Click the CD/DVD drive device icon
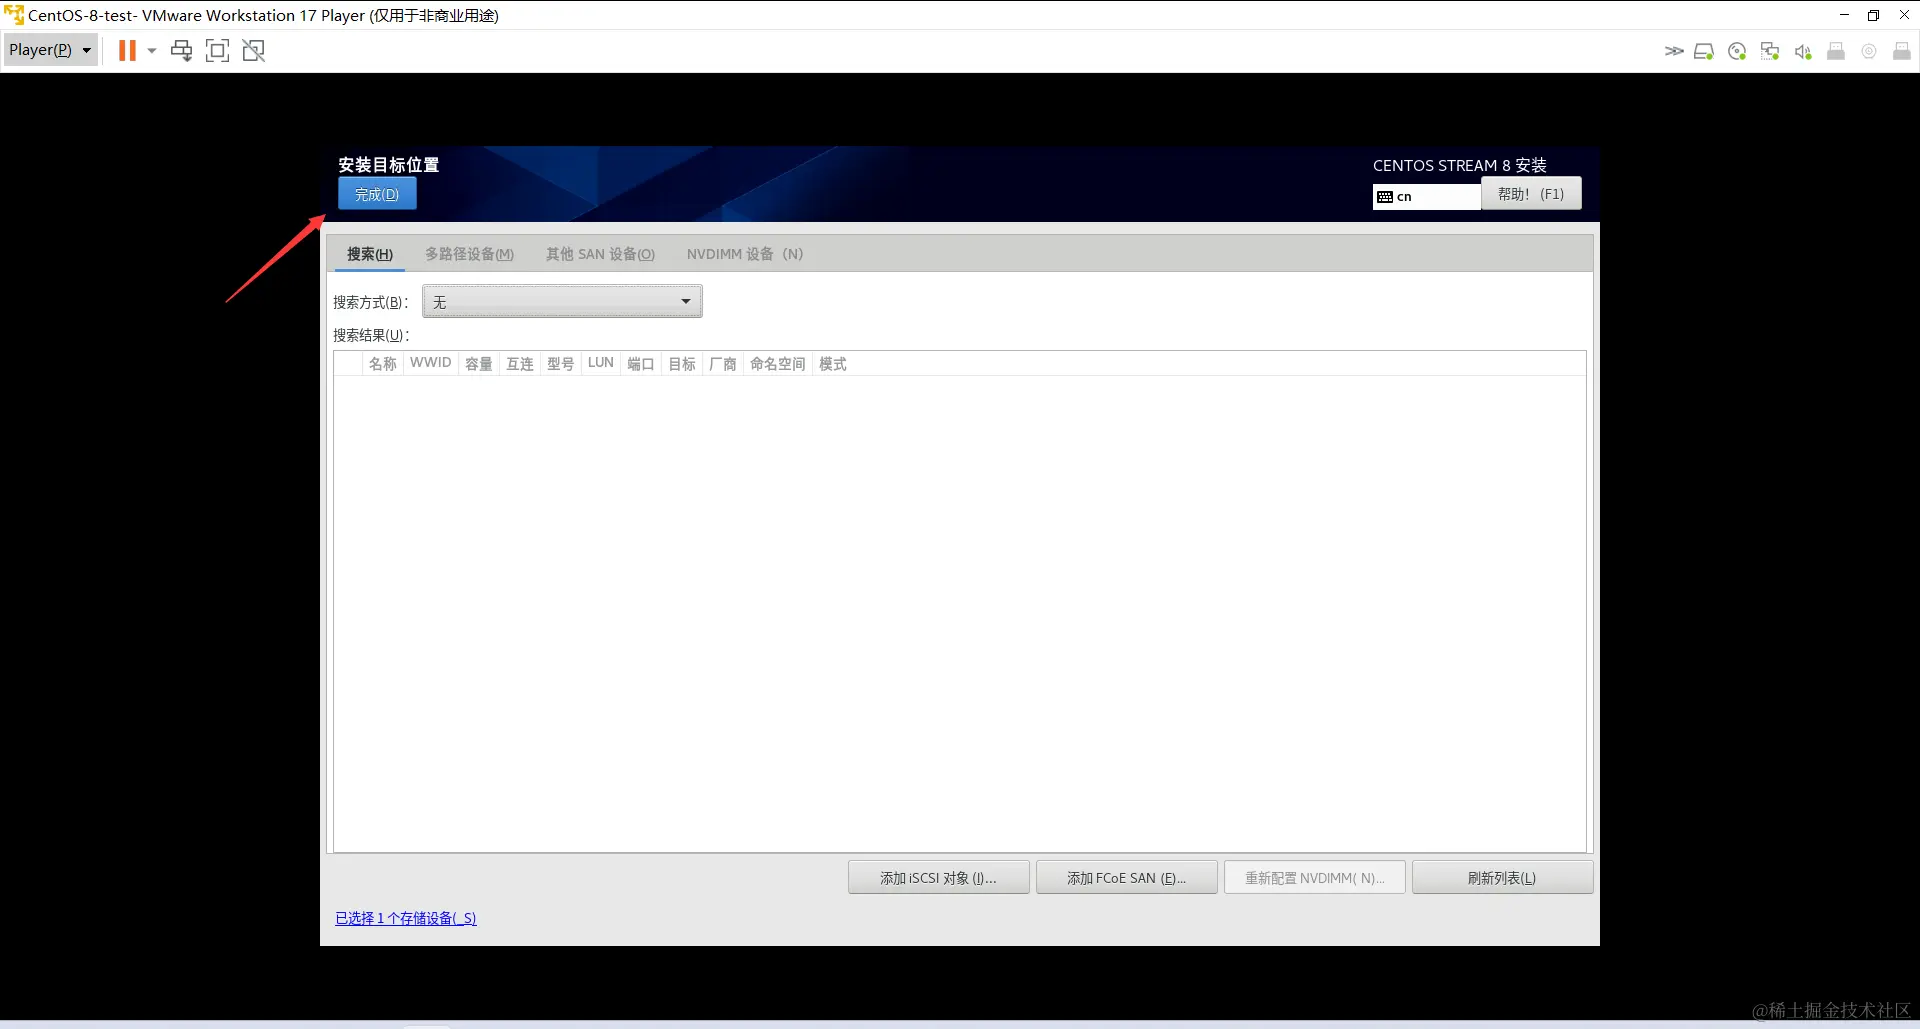 coord(1737,51)
